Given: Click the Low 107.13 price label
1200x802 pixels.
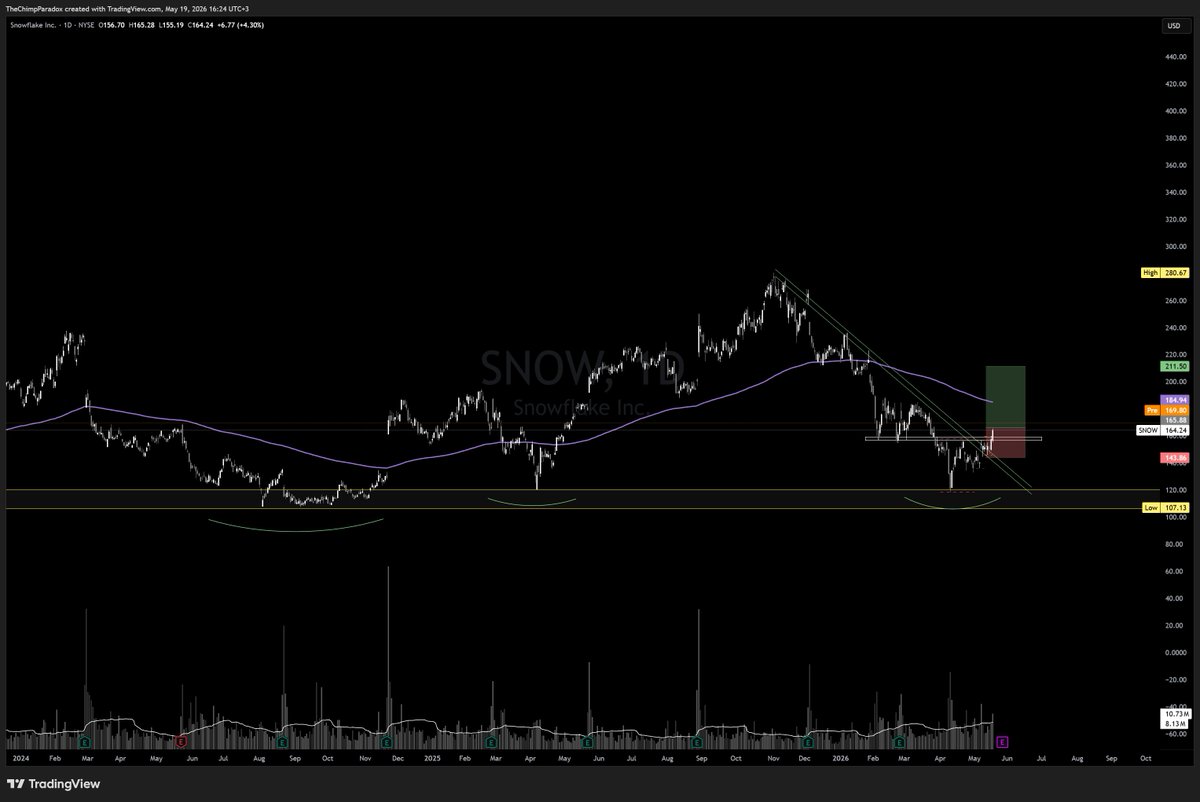Looking at the screenshot, I should 1164,507.
